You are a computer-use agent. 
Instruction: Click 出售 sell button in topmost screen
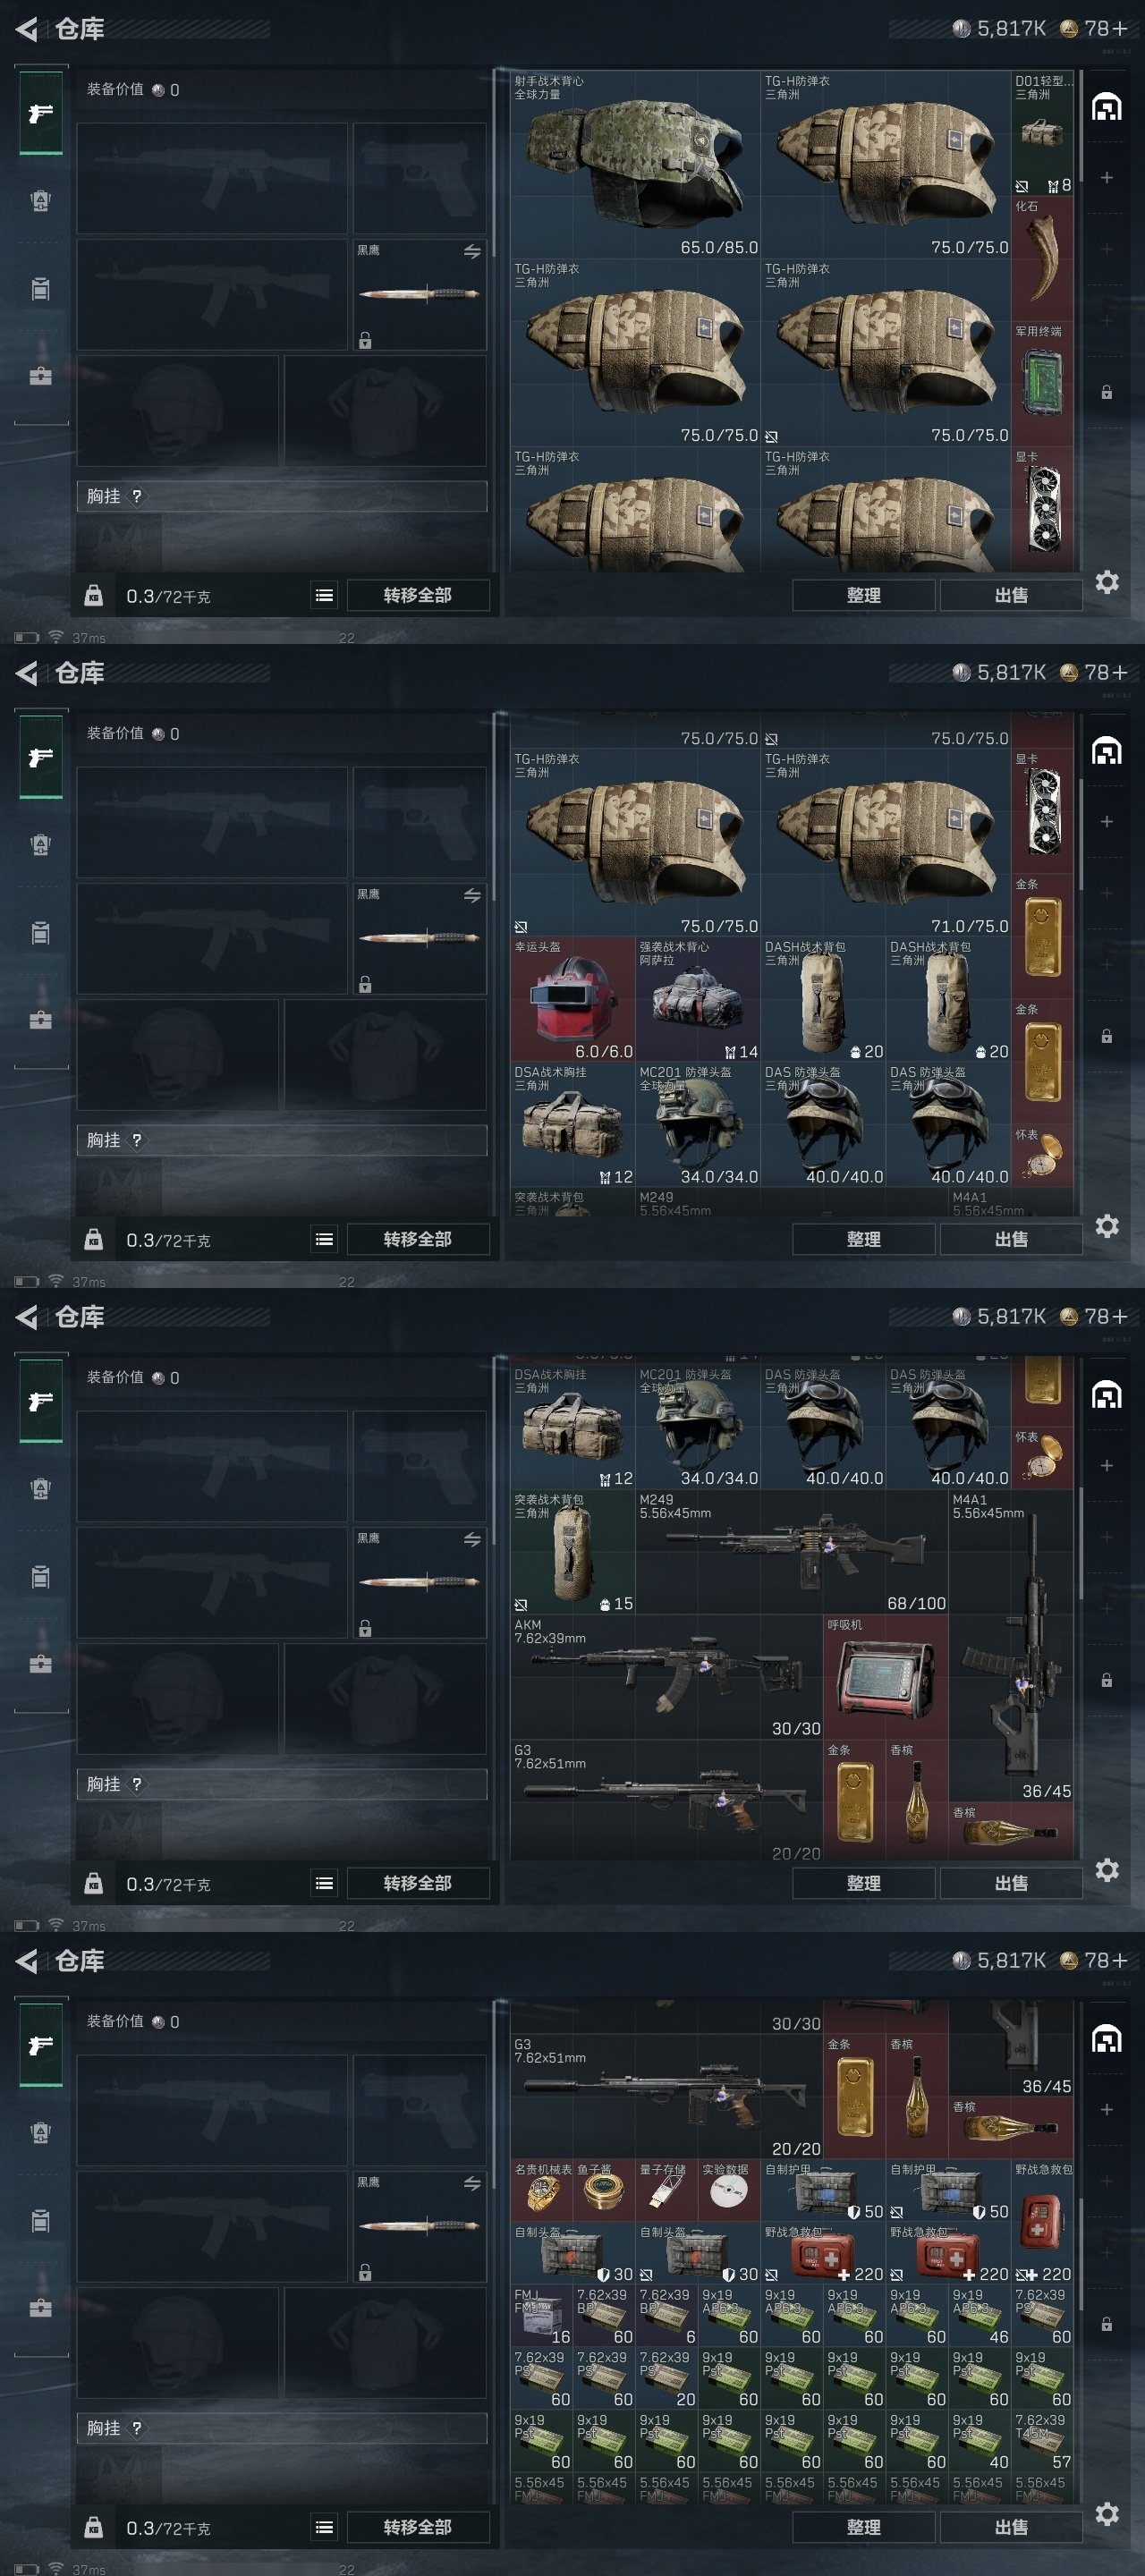(1011, 595)
